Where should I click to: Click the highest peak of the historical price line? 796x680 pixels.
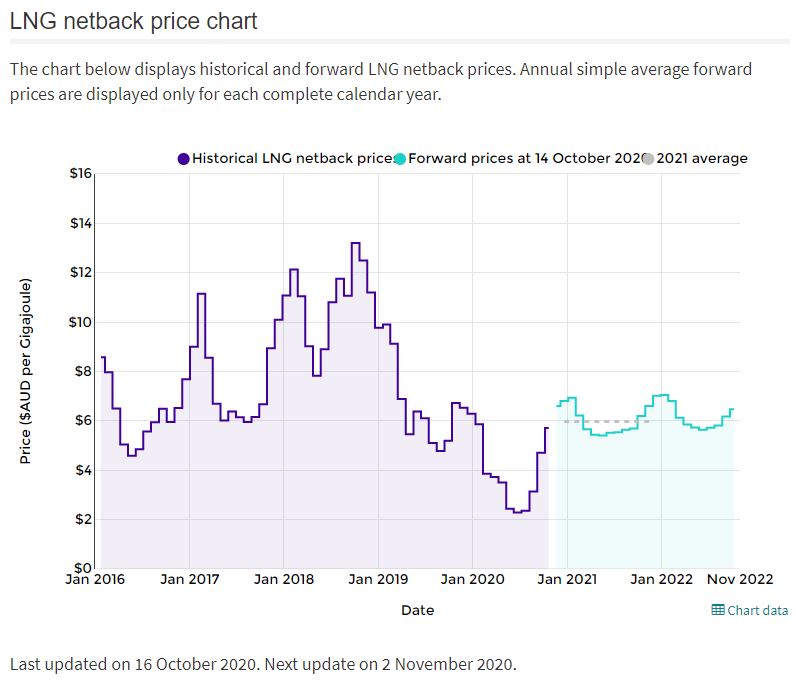tap(355, 243)
